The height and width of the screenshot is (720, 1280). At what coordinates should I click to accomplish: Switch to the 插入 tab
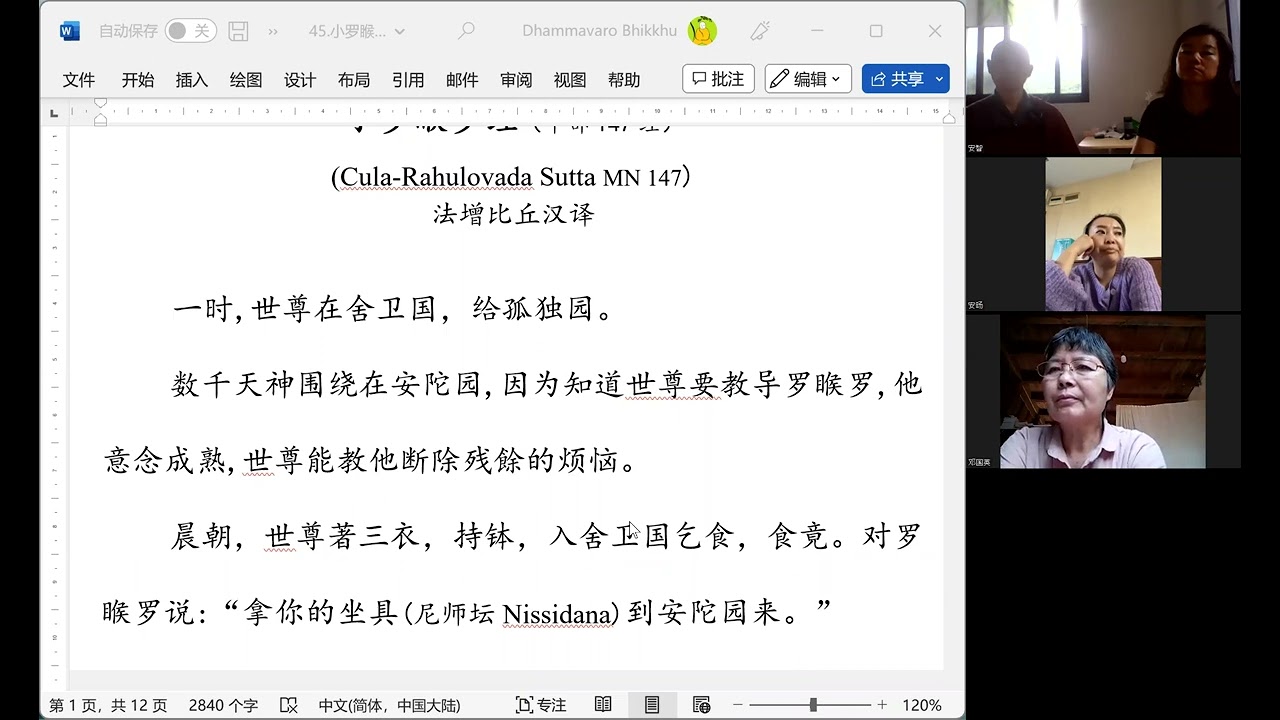click(192, 80)
